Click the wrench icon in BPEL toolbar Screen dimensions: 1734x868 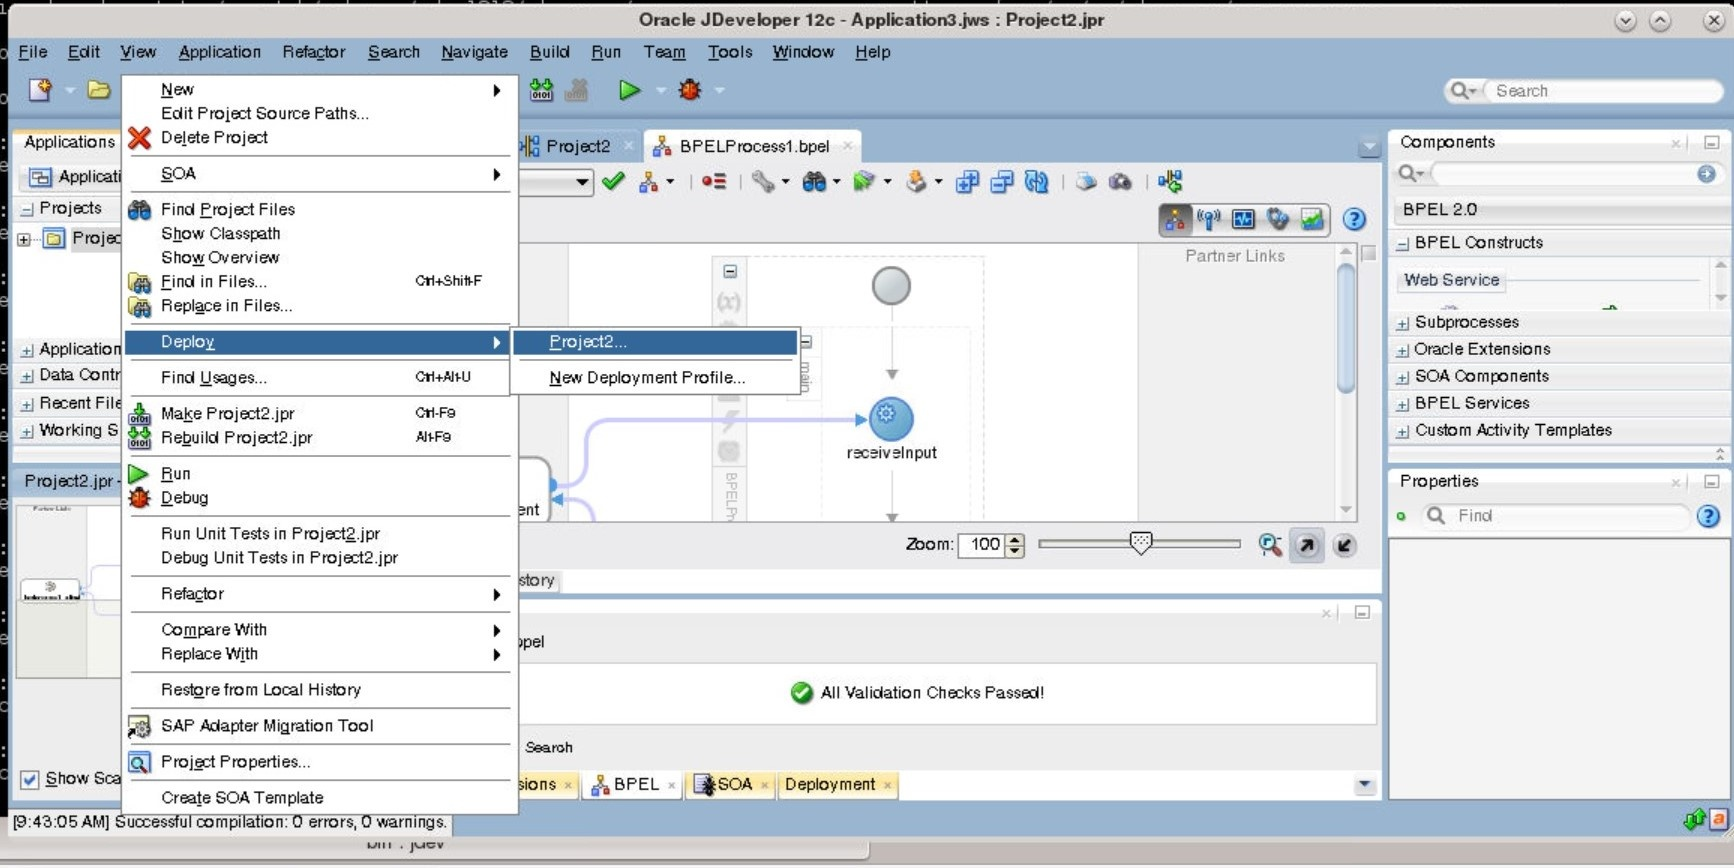coord(763,181)
